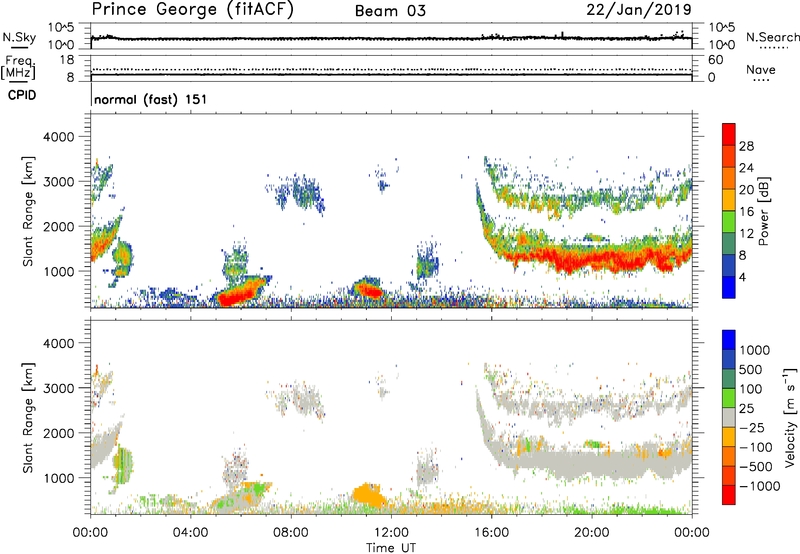Click the '2000' range tick in velocity panel
The width and height of the screenshot is (800, 554).
[x=58, y=433]
